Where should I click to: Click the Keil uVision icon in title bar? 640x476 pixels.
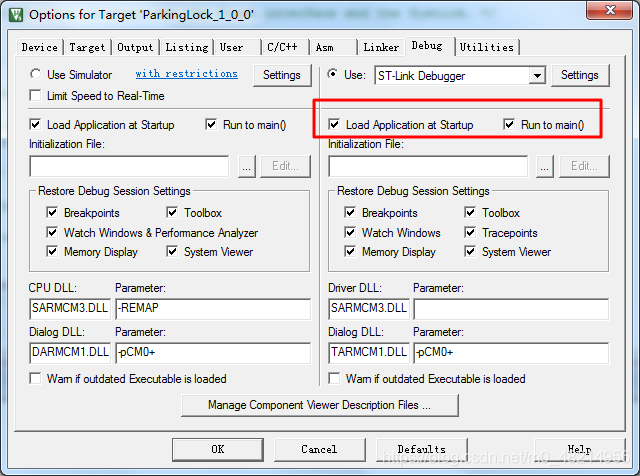click(x=16, y=15)
